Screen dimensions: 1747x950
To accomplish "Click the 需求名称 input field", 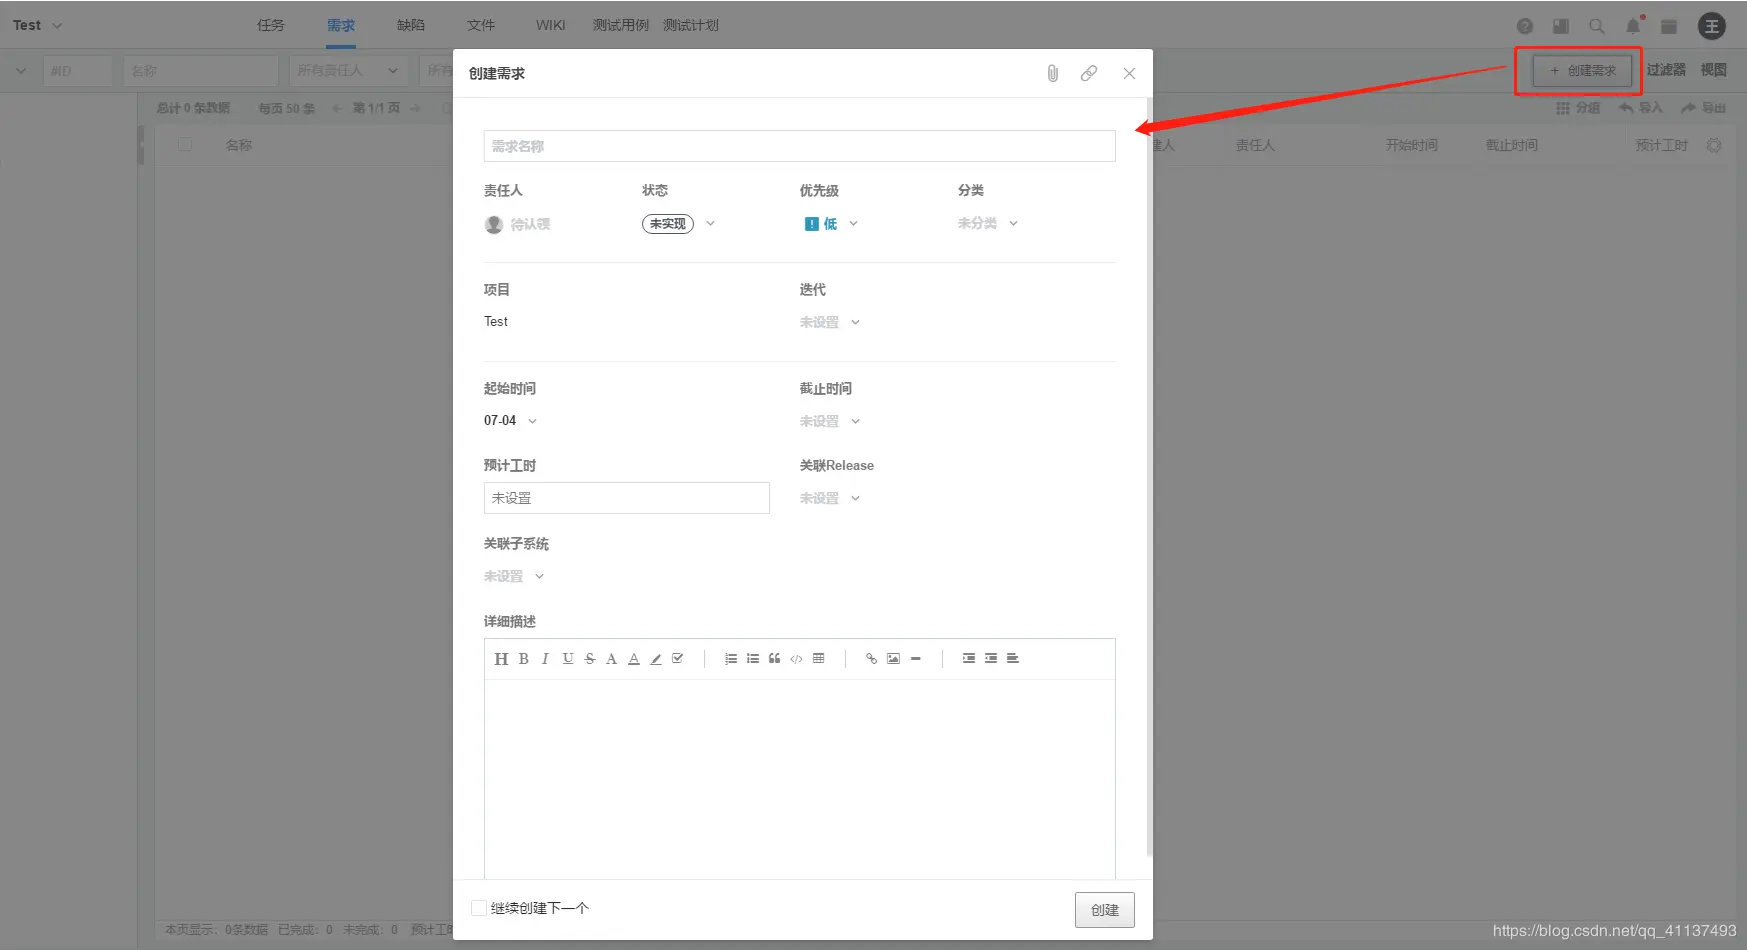I will [798, 145].
